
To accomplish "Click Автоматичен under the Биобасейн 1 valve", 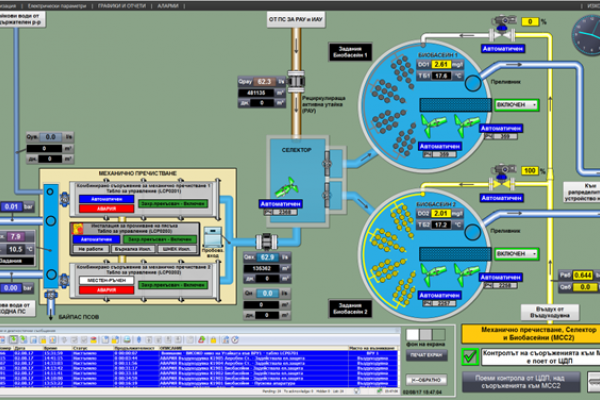I will (x=502, y=49).
